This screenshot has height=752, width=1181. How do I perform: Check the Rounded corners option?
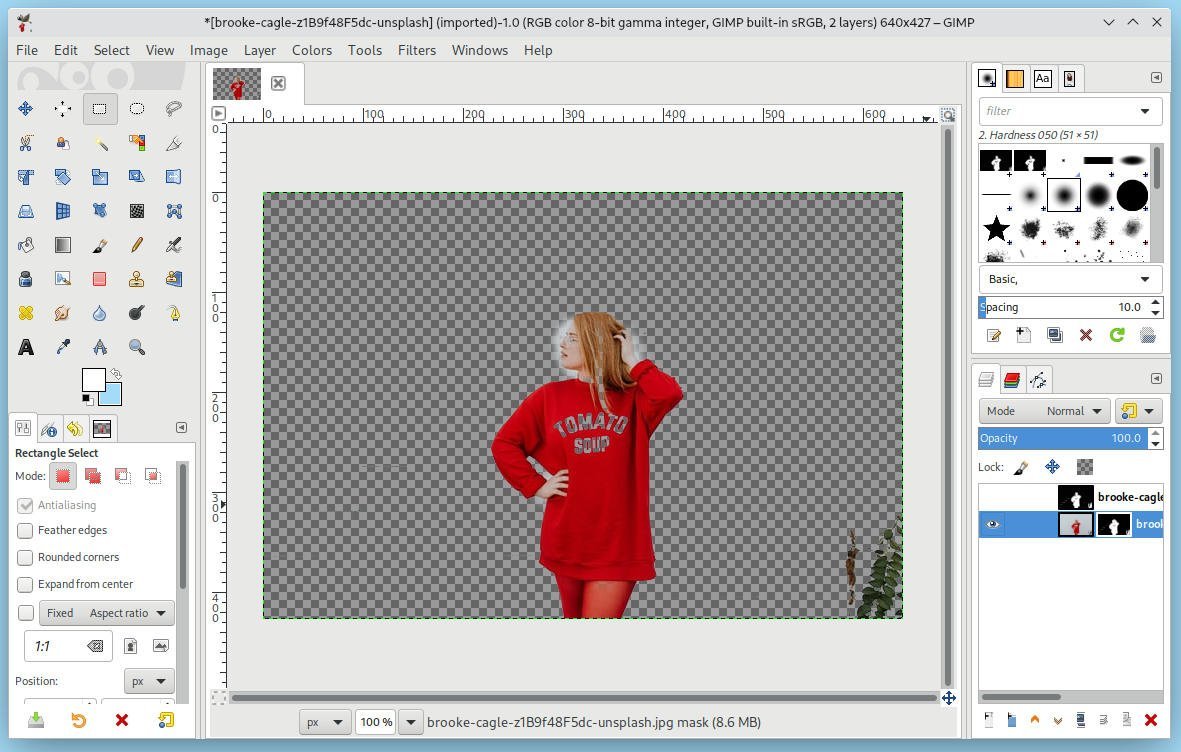click(25, 557)
